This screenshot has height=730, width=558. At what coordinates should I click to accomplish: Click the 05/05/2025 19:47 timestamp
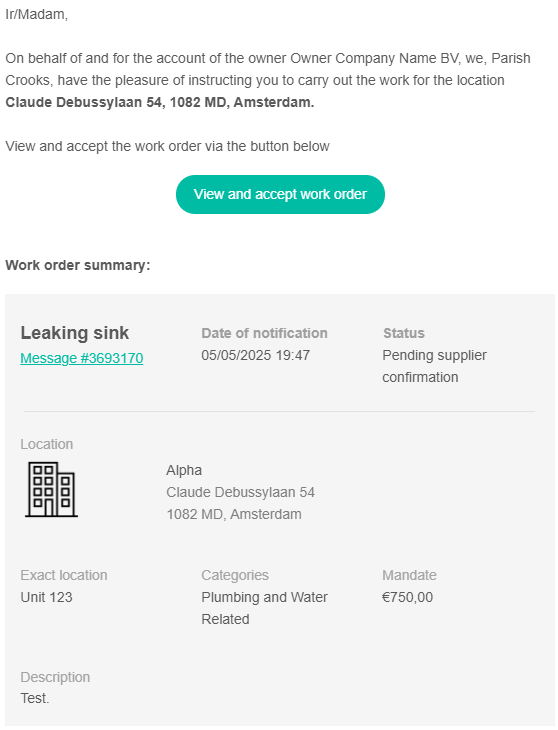(x=255, y=355)
